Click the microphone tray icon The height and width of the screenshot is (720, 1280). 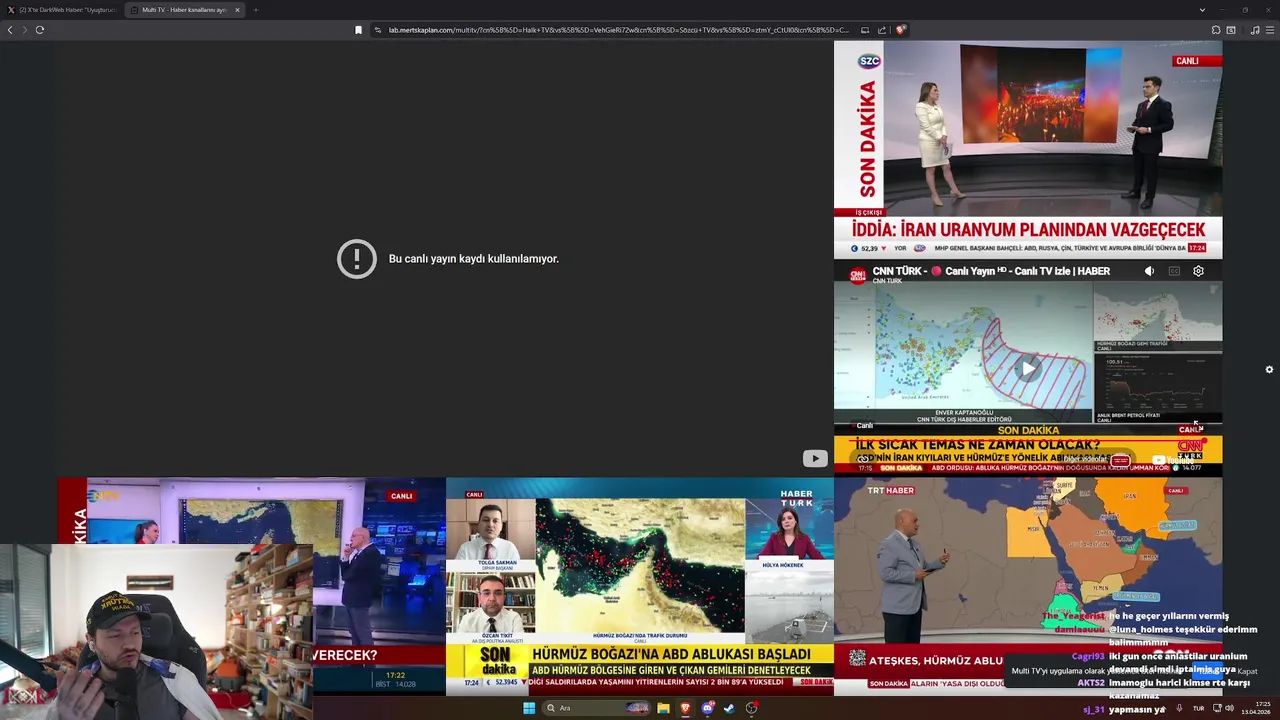coord(1179,708)
